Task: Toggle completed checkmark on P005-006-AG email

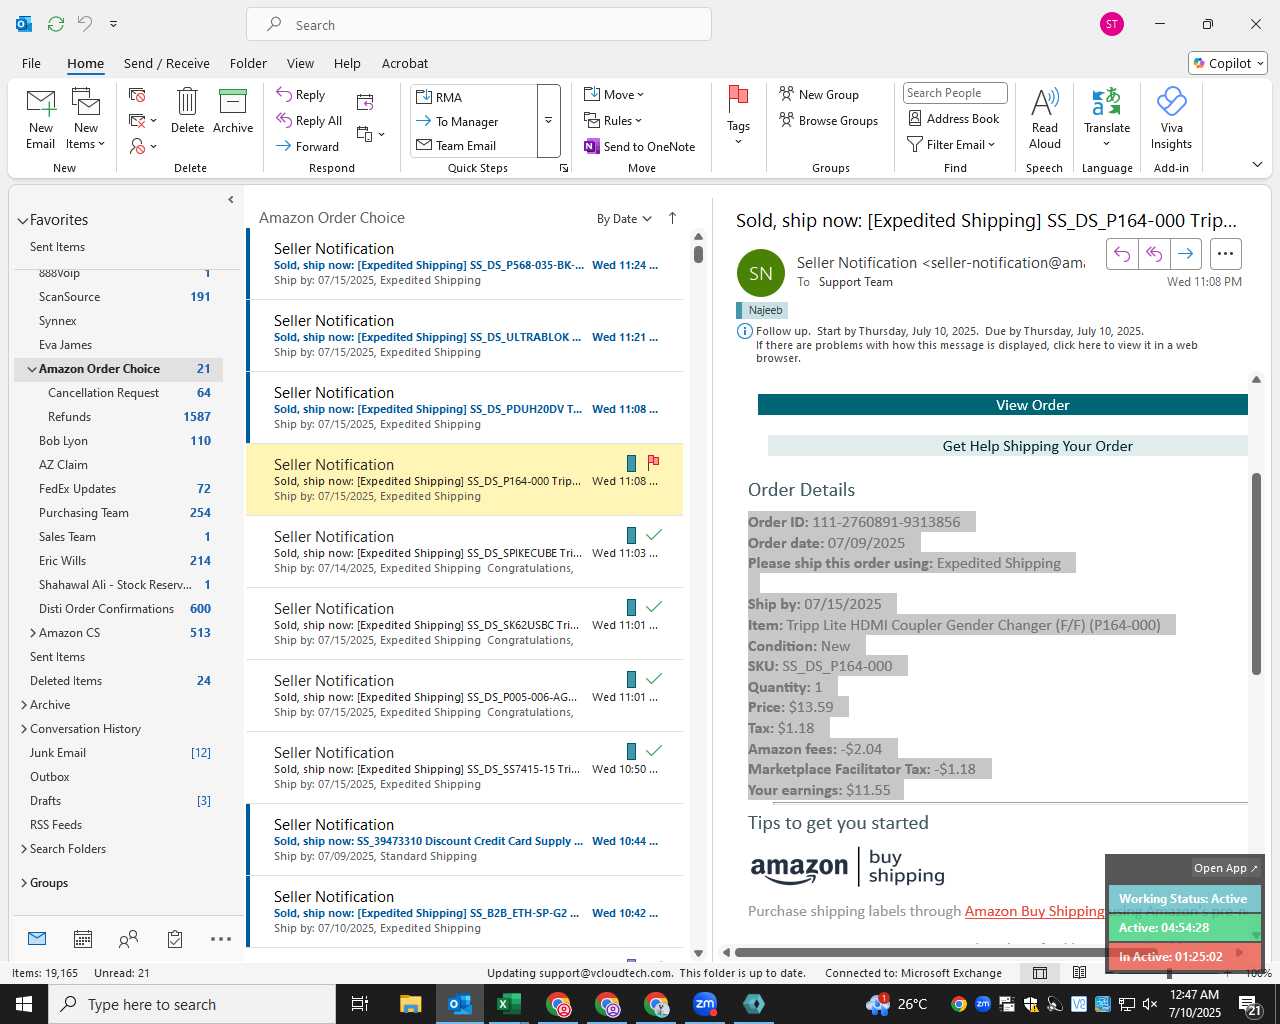Action: tap(654, 679)
